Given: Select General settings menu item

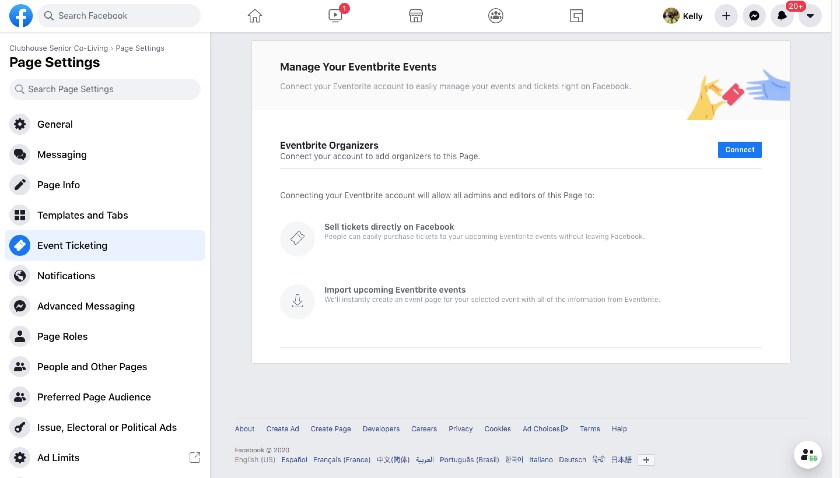Looking at the screenshot, I should tap(105, 124).
